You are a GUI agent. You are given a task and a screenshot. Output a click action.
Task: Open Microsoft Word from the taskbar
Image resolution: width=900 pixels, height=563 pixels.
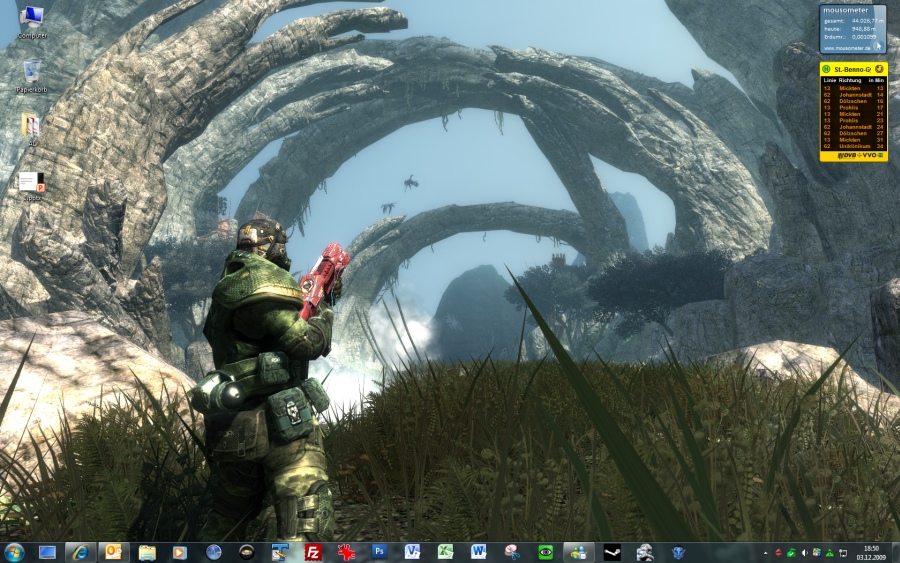[x=478, y=553]
